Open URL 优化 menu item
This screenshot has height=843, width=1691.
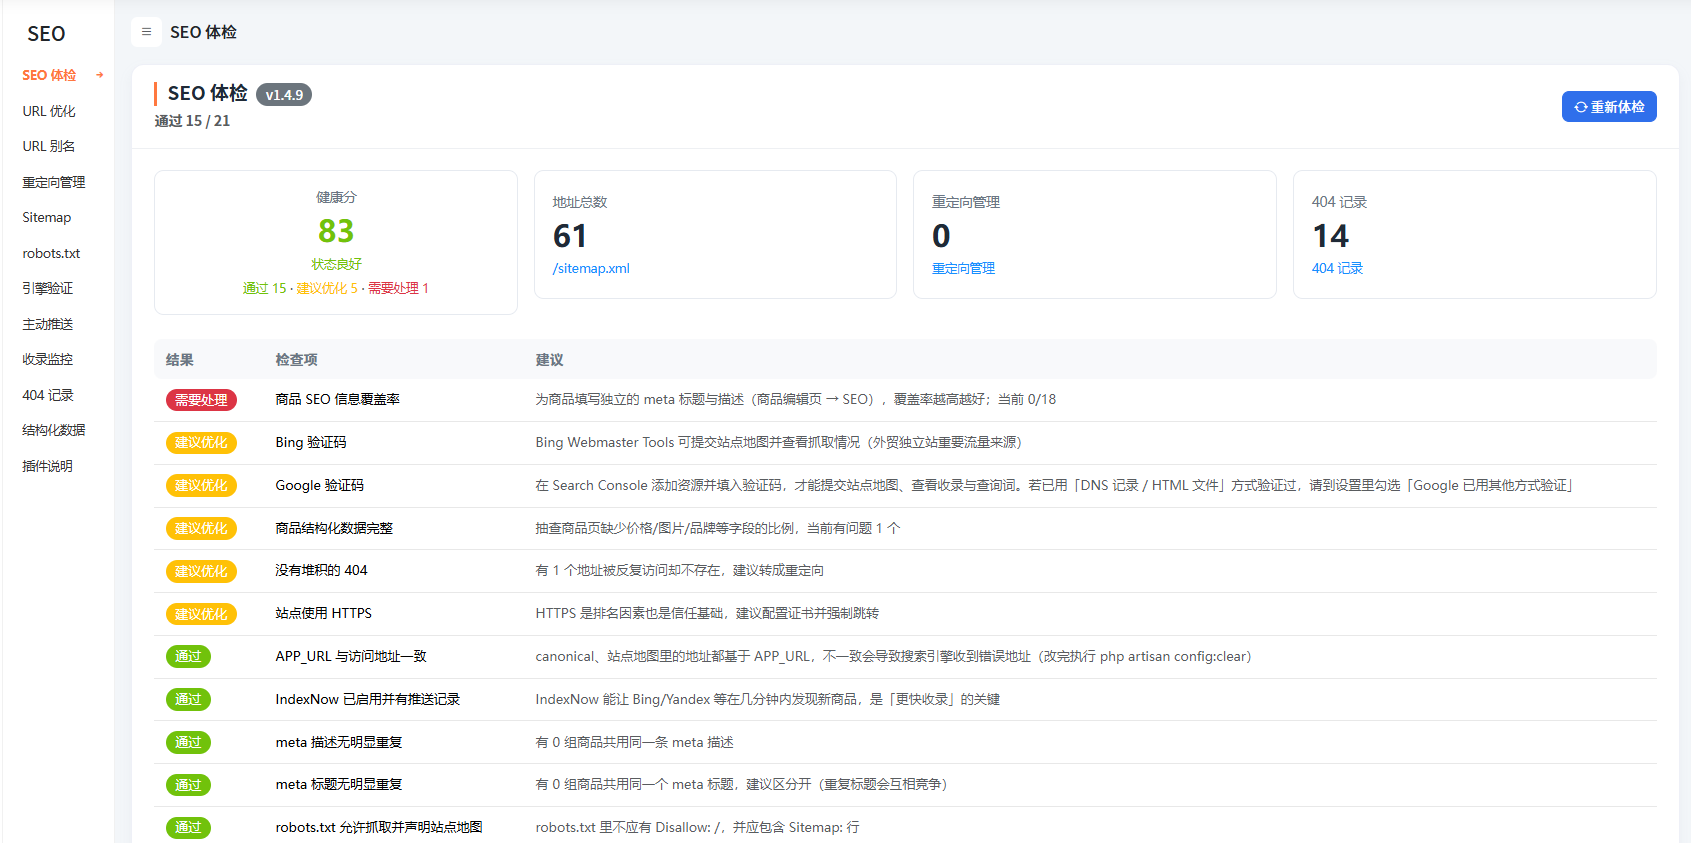[49, 111]
